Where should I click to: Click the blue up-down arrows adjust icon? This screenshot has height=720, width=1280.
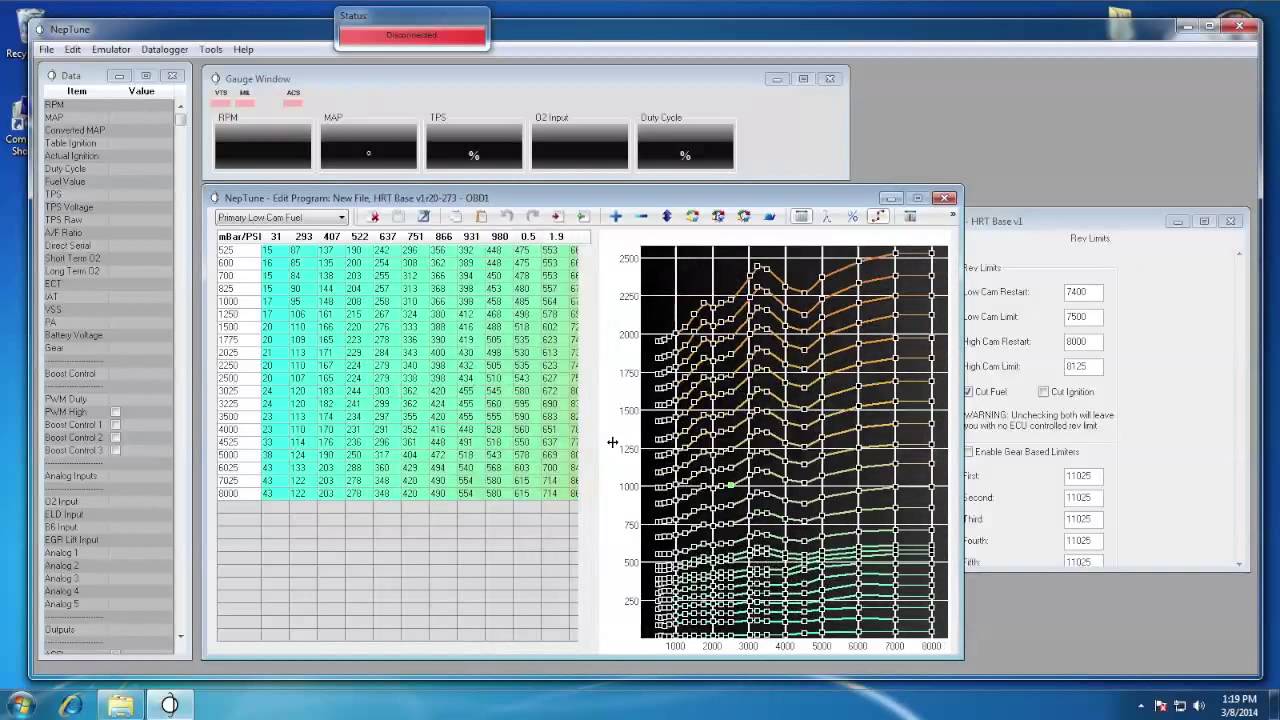[x=667, y=216]
